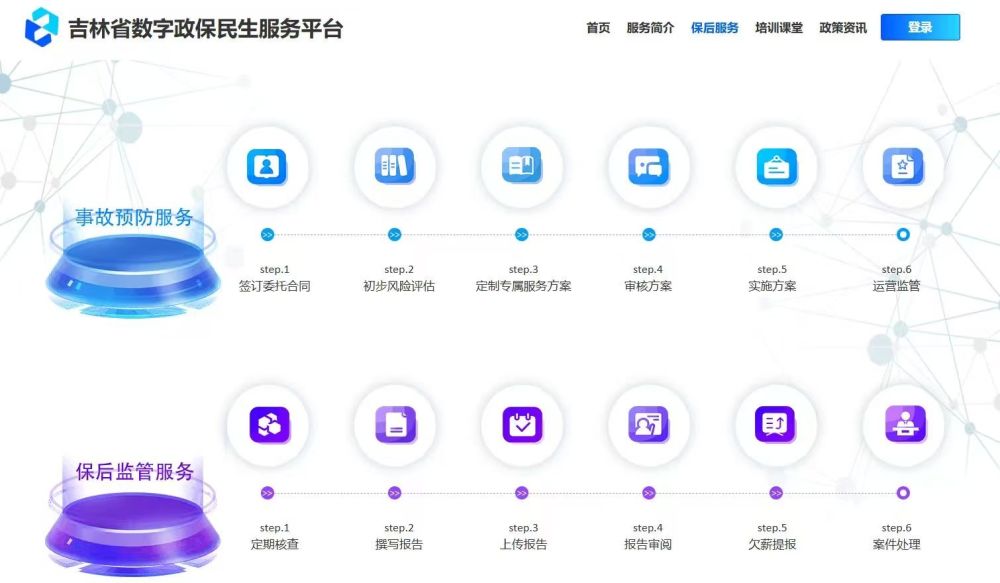The width and height of the screenshot is (1000, 583).
Task: Click the 报告审阅 icon
Action: pos(648,425)
